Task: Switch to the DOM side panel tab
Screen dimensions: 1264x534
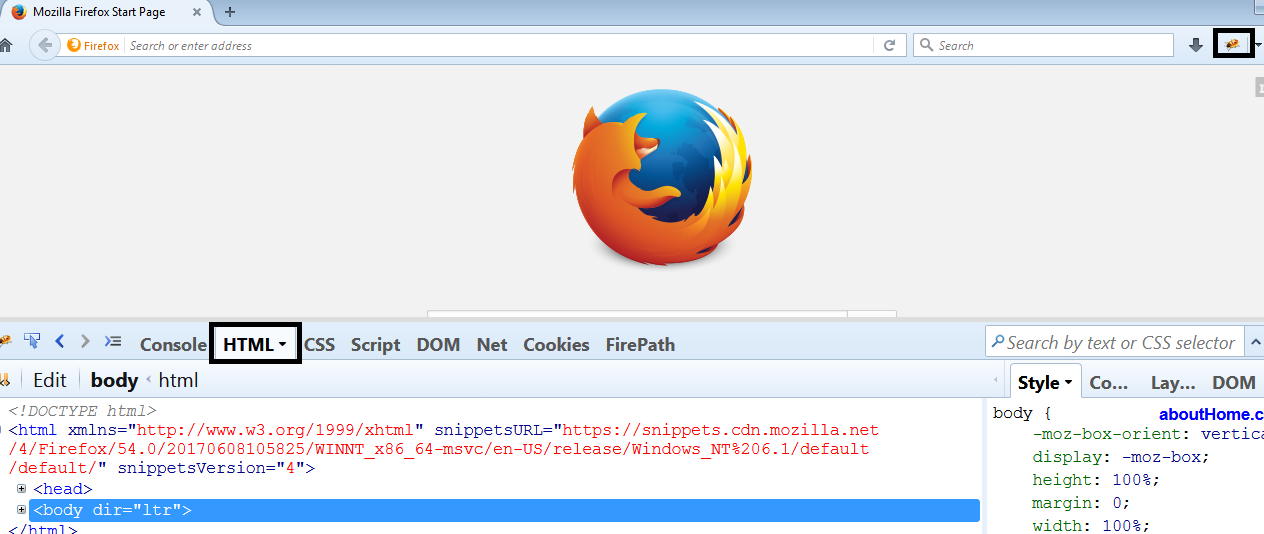Action: pyautogui.click(x=1234, y=382)
